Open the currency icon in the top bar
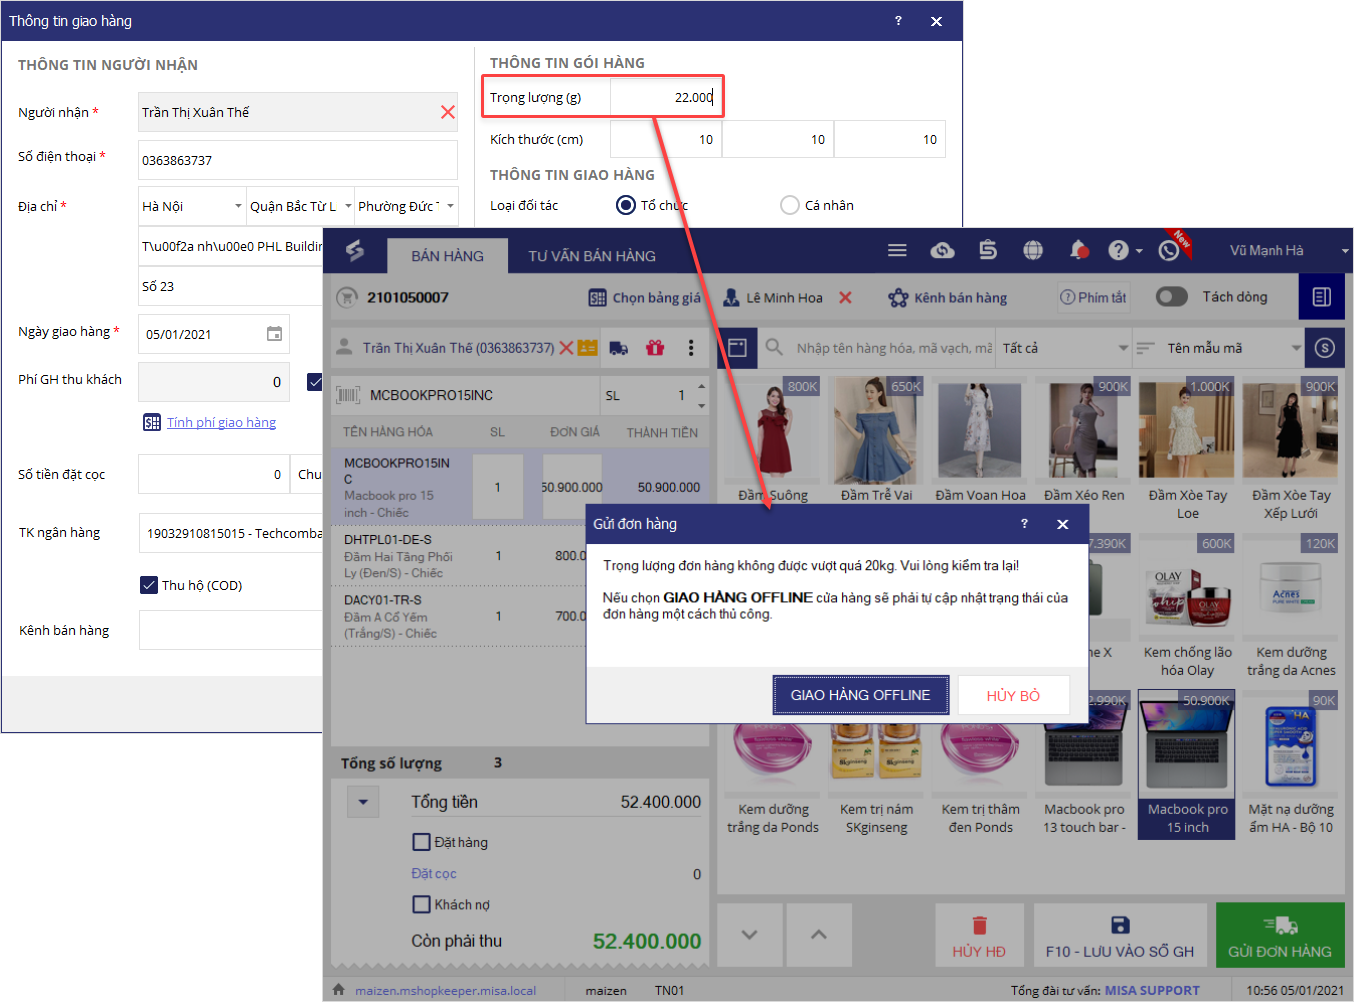The image size is (1354, 1002). pyautogui.click(x=988, y=250)
